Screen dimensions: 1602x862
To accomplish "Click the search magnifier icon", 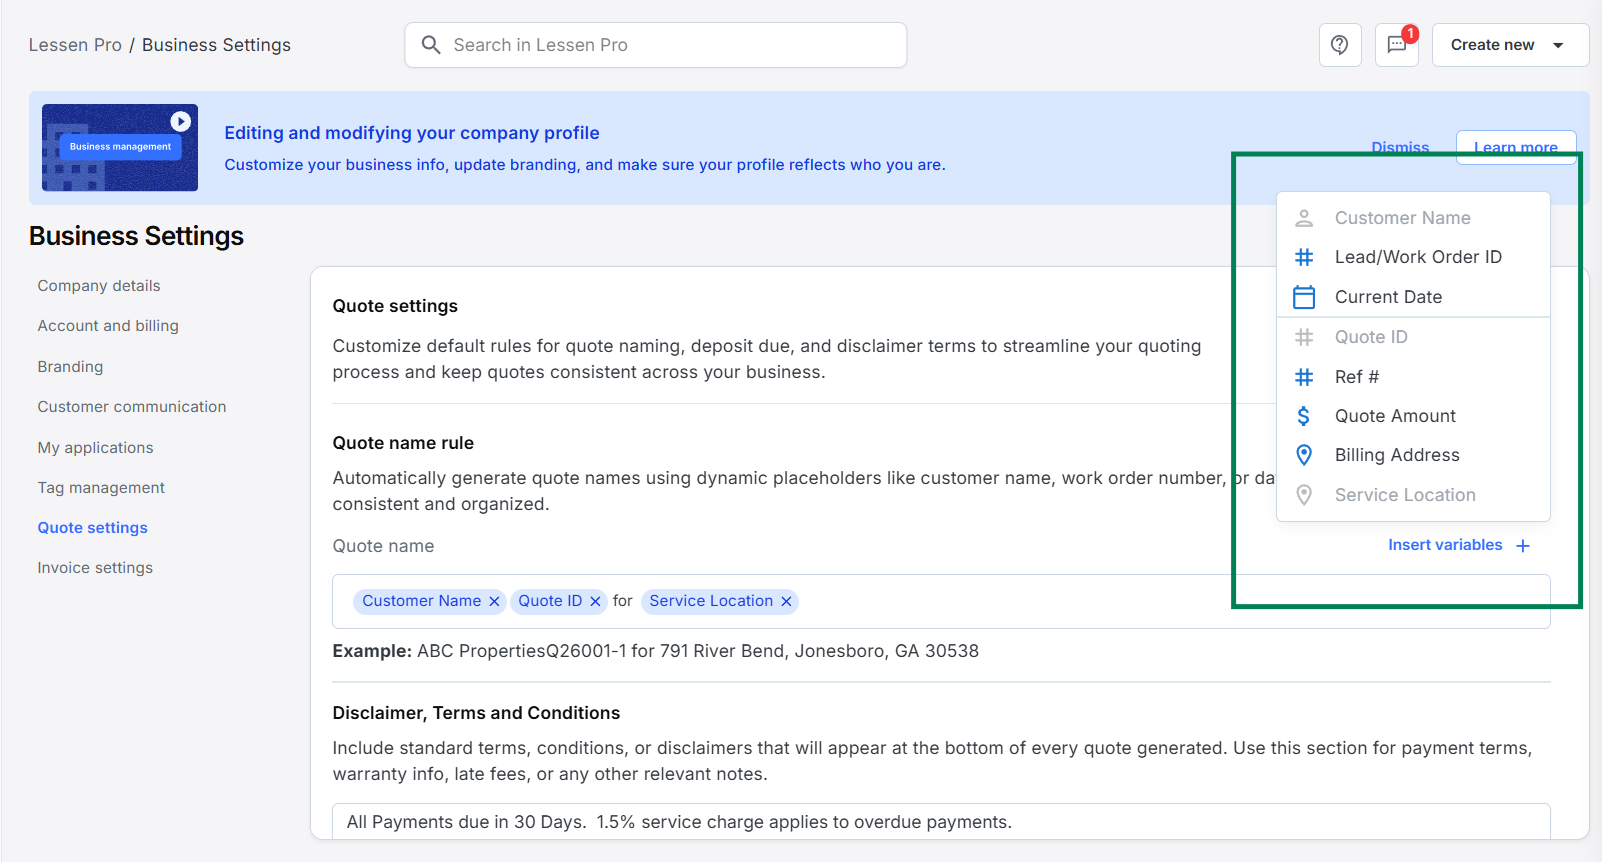I will tap(431, 45).
